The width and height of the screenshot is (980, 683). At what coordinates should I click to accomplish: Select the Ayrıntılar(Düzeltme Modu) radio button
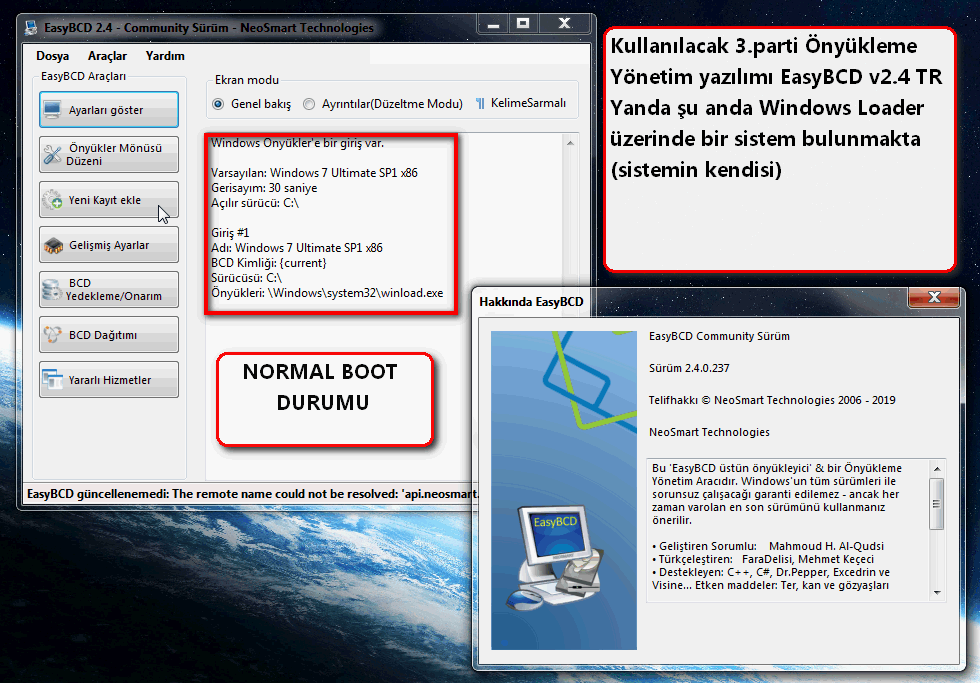point(309,104)
